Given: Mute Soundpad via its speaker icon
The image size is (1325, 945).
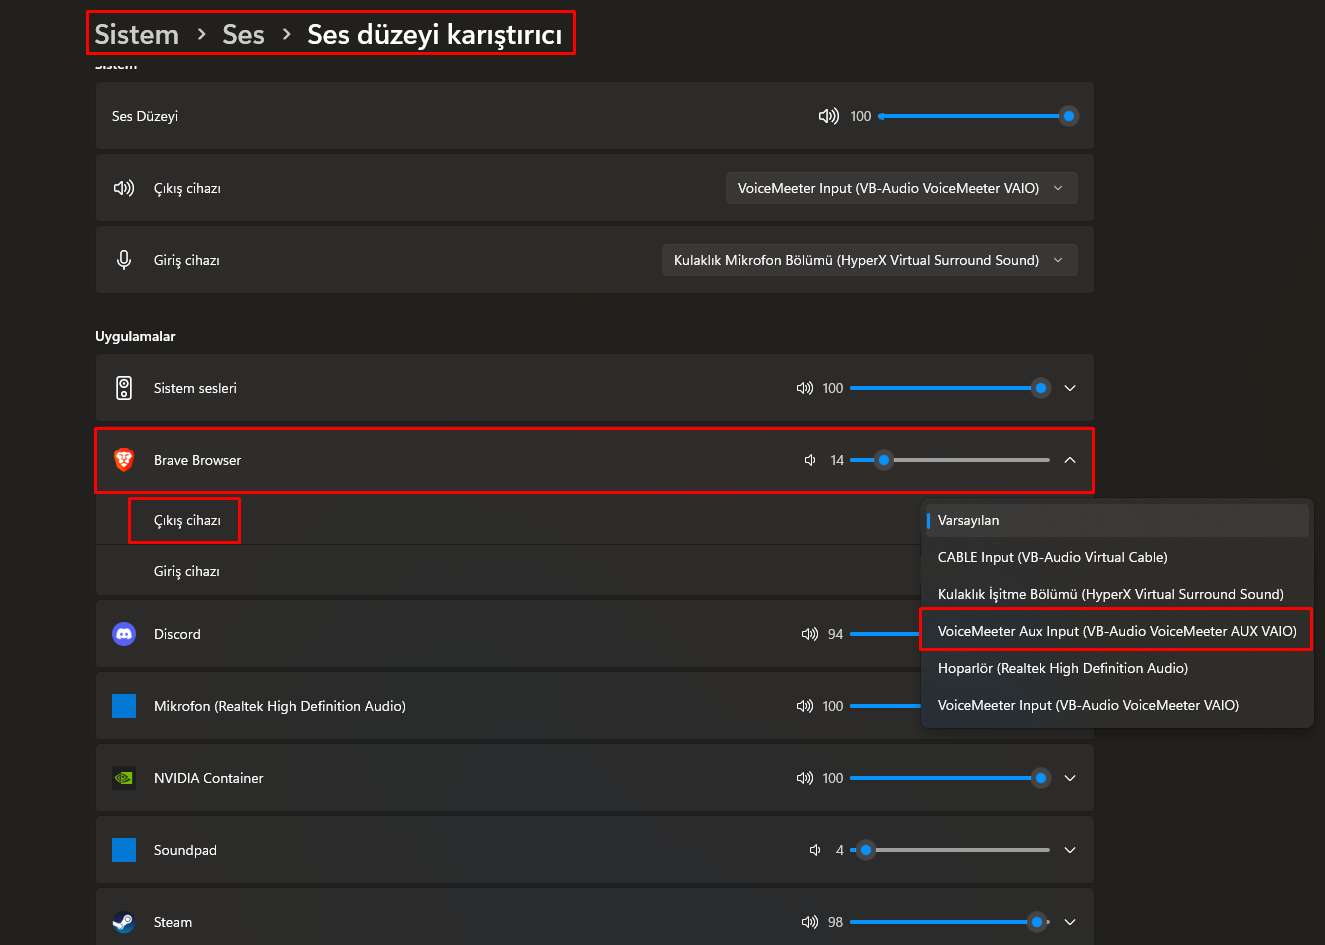Looking at the screenshot, I should 815,850.
